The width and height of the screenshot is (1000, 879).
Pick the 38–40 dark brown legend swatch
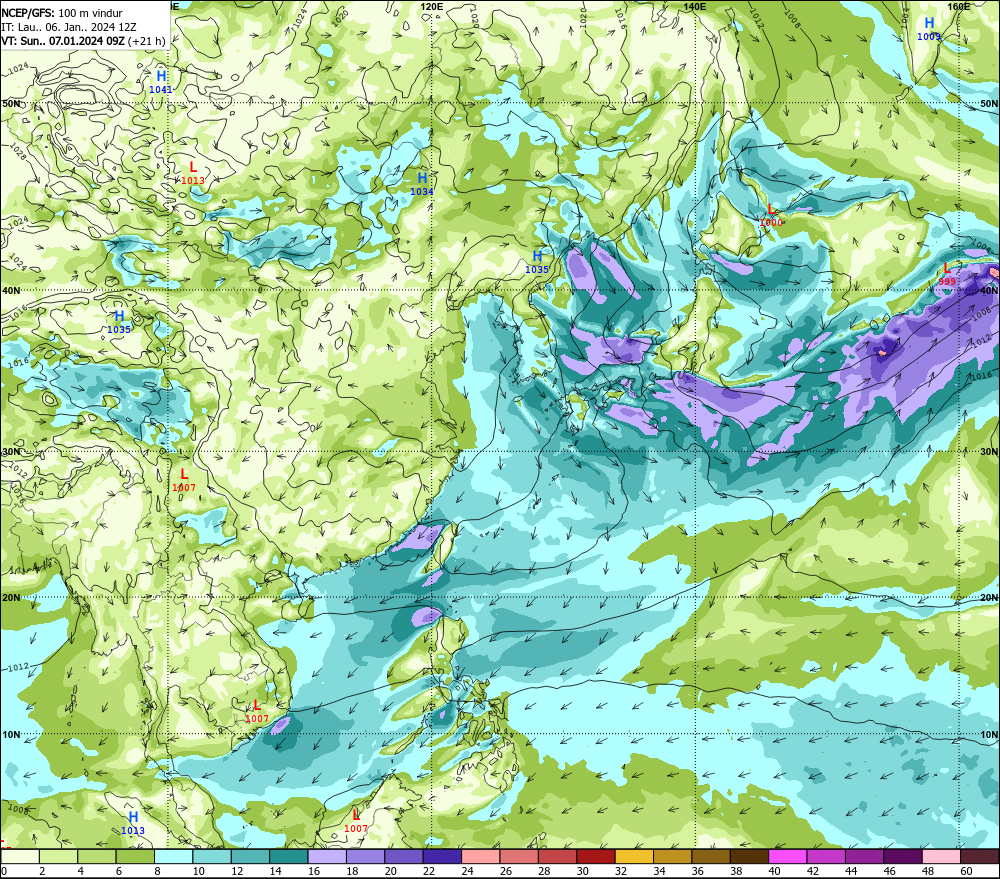pos(749,856)
